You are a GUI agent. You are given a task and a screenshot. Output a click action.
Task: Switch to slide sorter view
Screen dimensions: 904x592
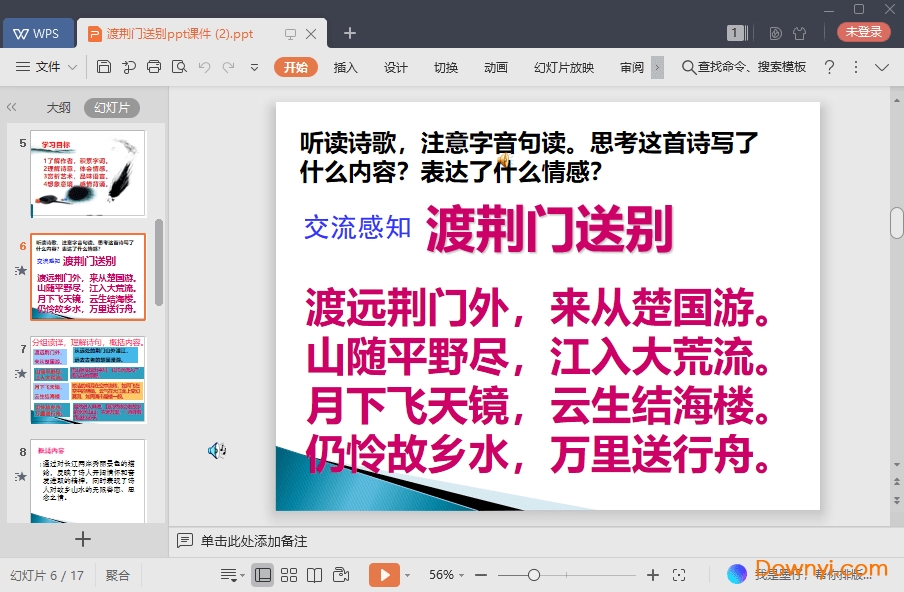[289, 575]
